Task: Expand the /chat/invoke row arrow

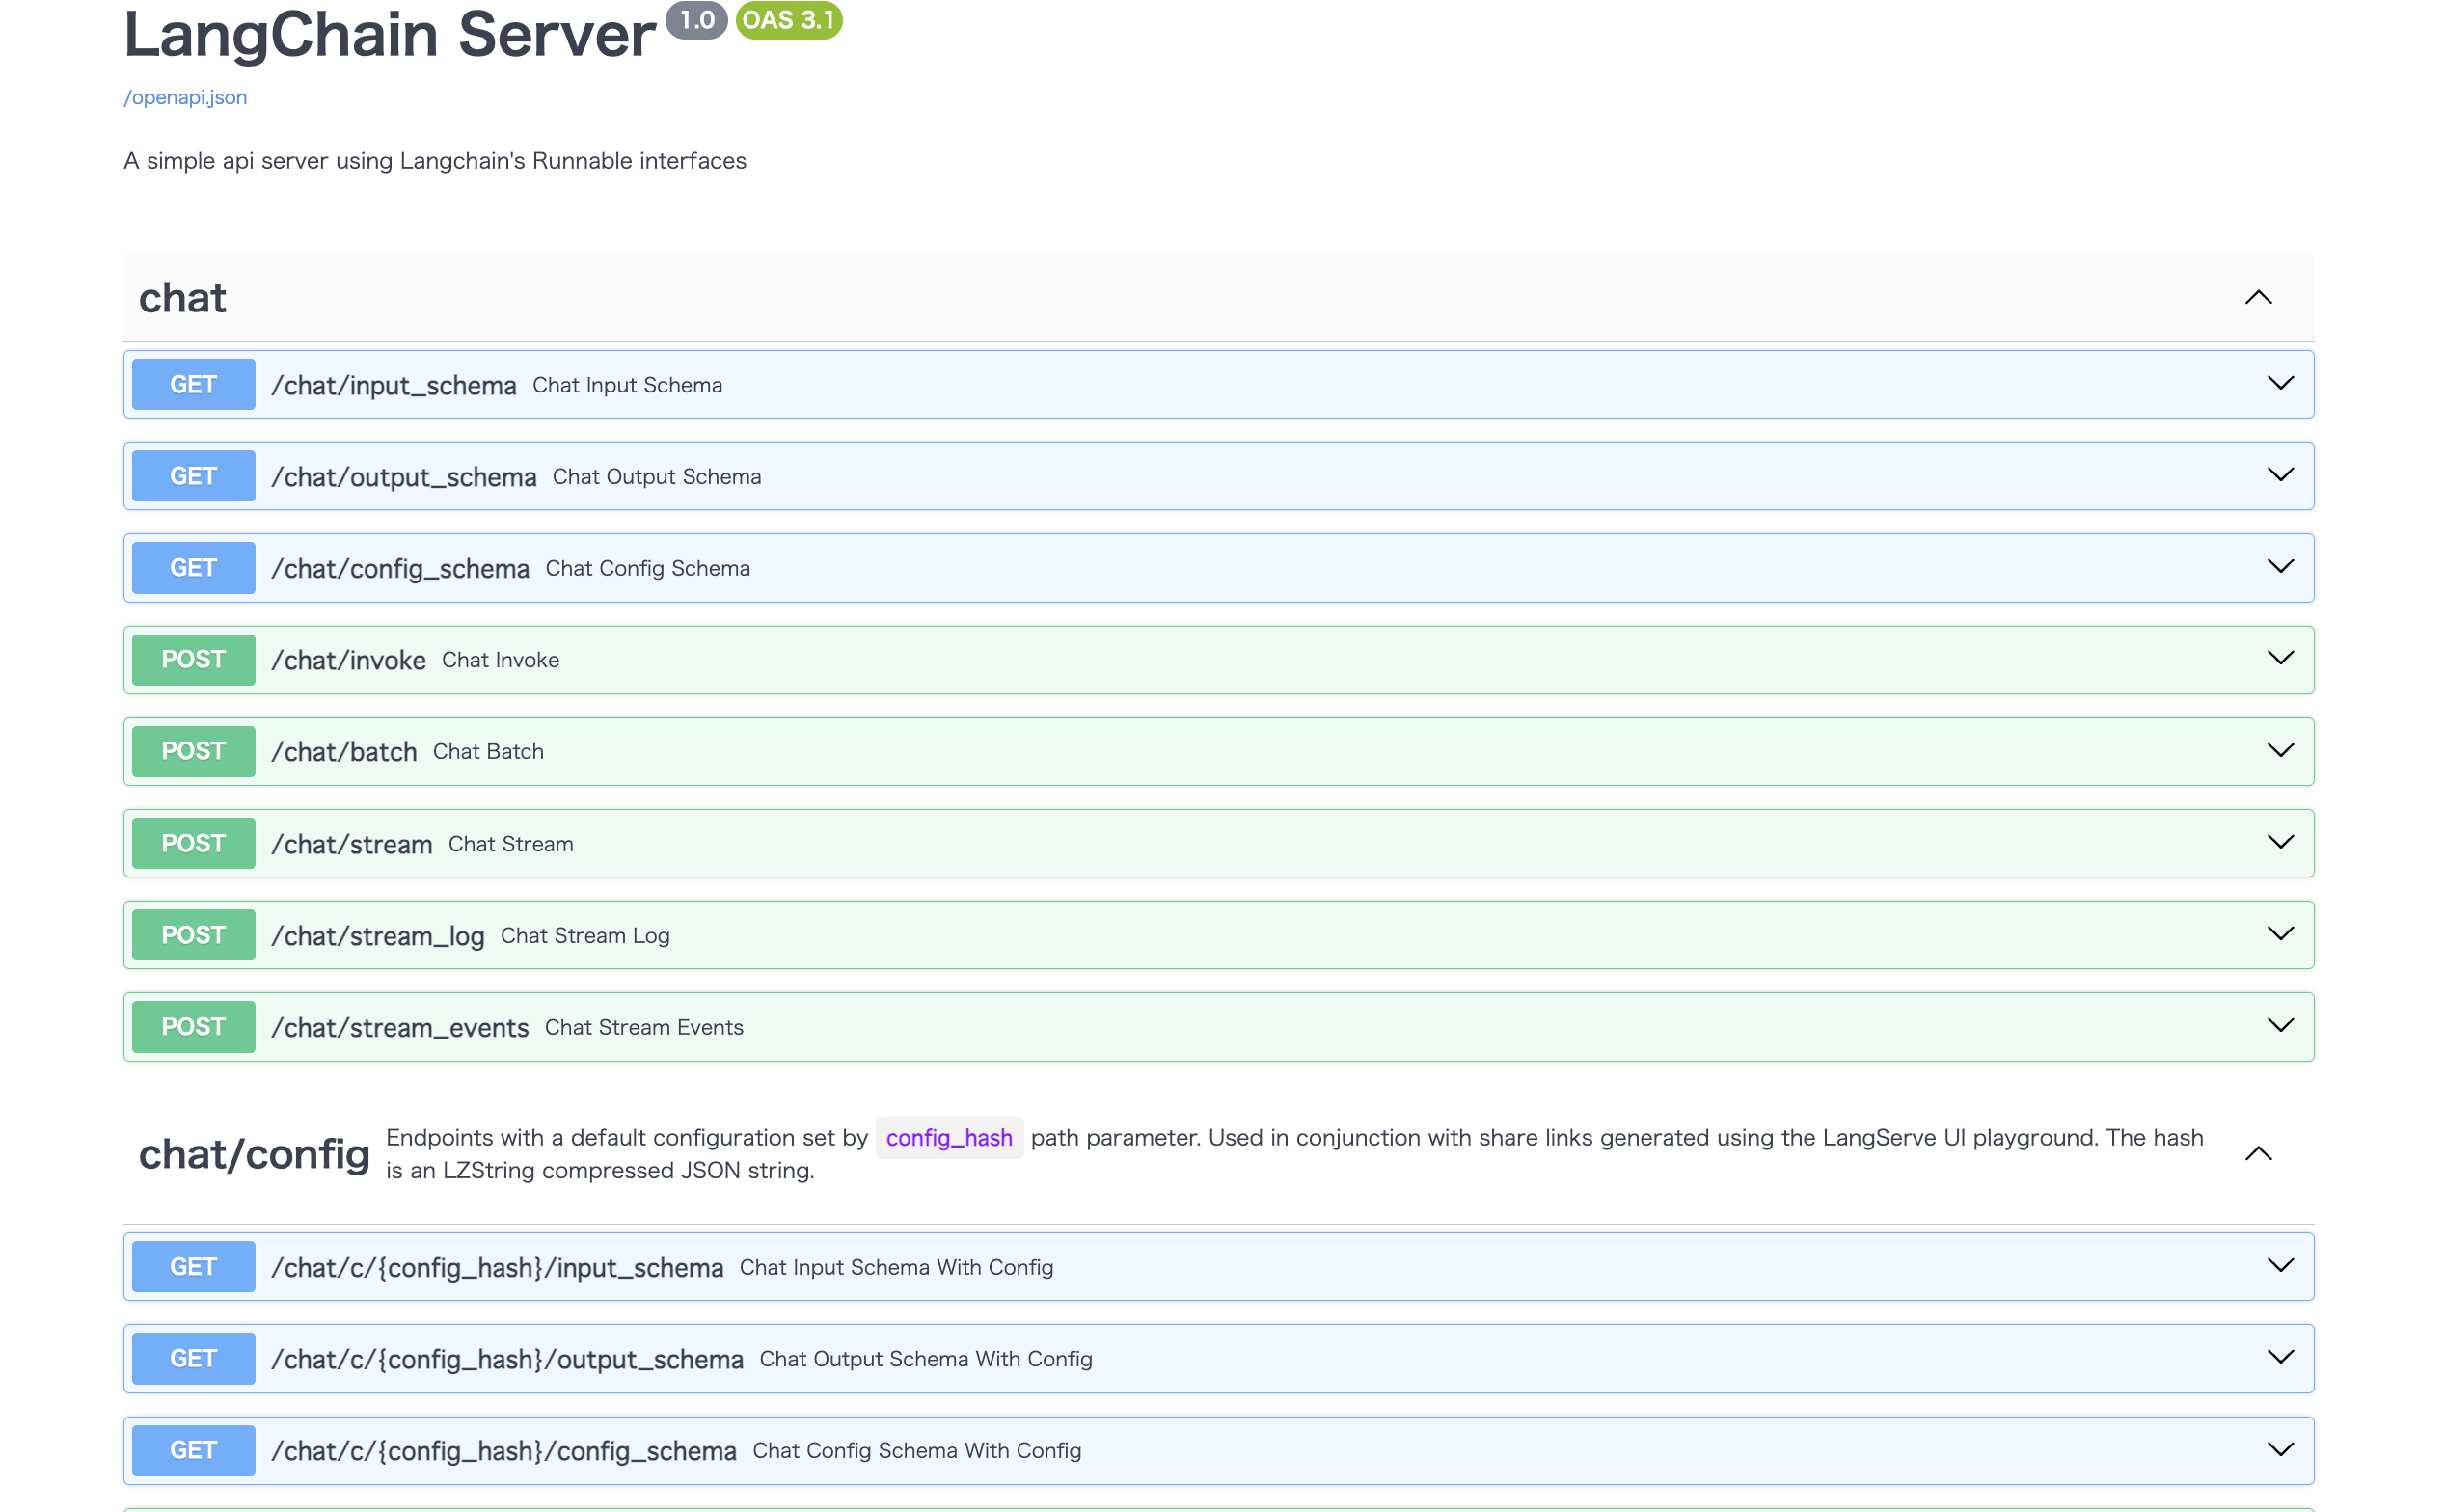Action: point(2279,659)
